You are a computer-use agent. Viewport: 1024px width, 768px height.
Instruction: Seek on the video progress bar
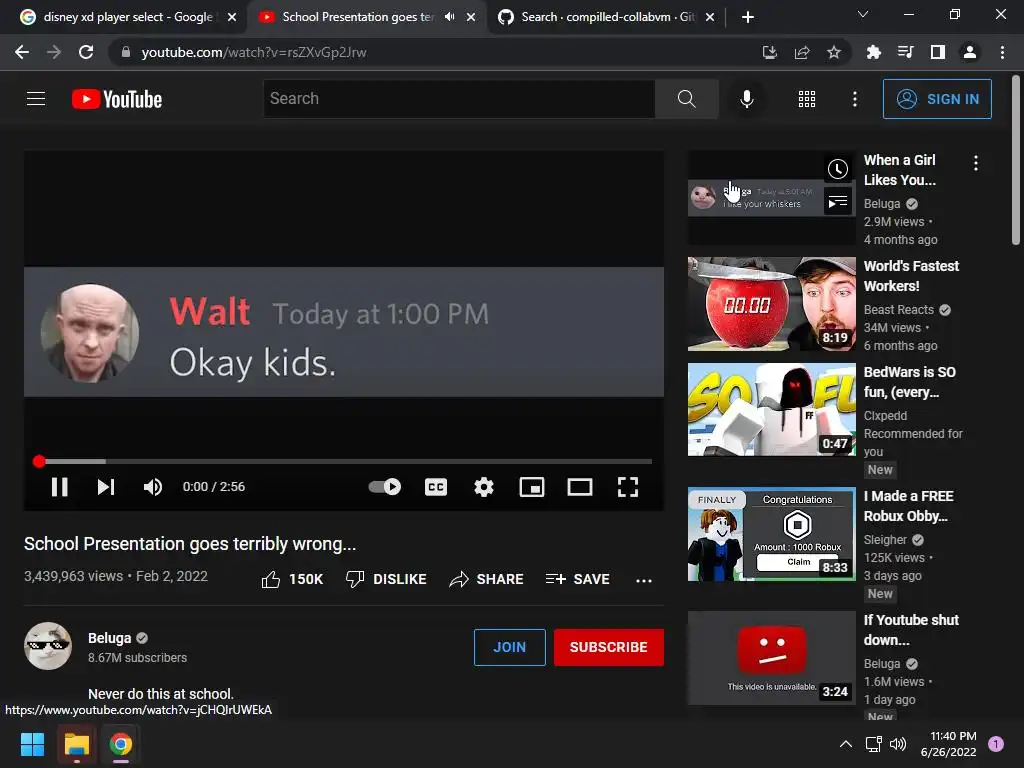tap(344, 461)
